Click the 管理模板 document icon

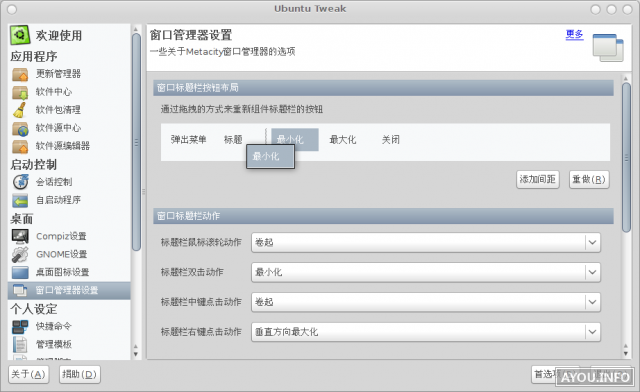pyautogui.click(x=20, y=344)
